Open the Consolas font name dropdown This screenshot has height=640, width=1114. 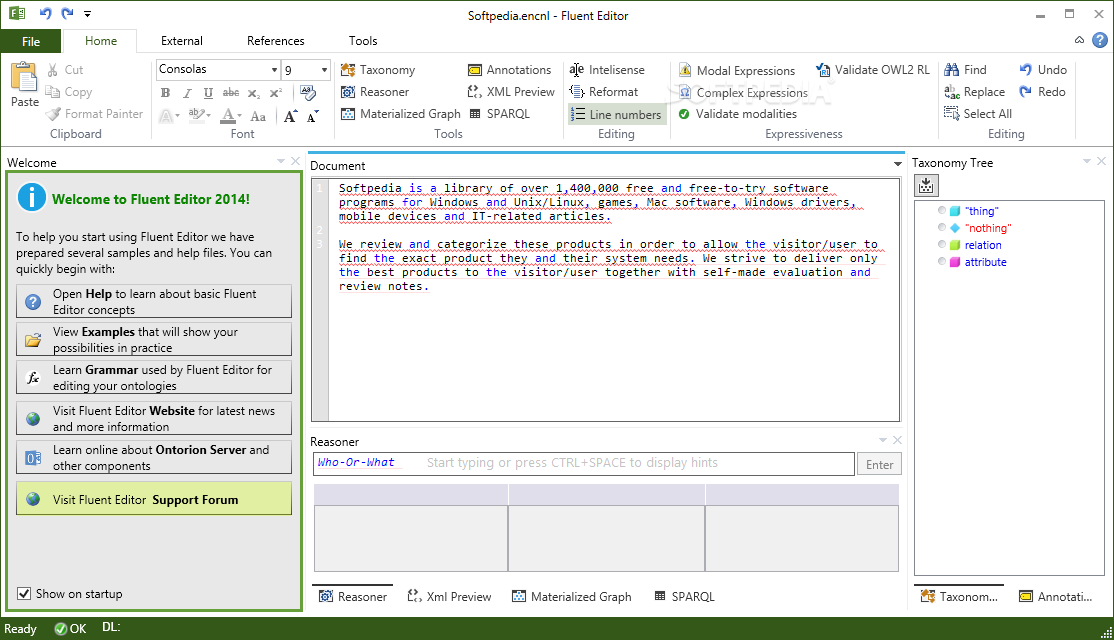click(274, 70)
